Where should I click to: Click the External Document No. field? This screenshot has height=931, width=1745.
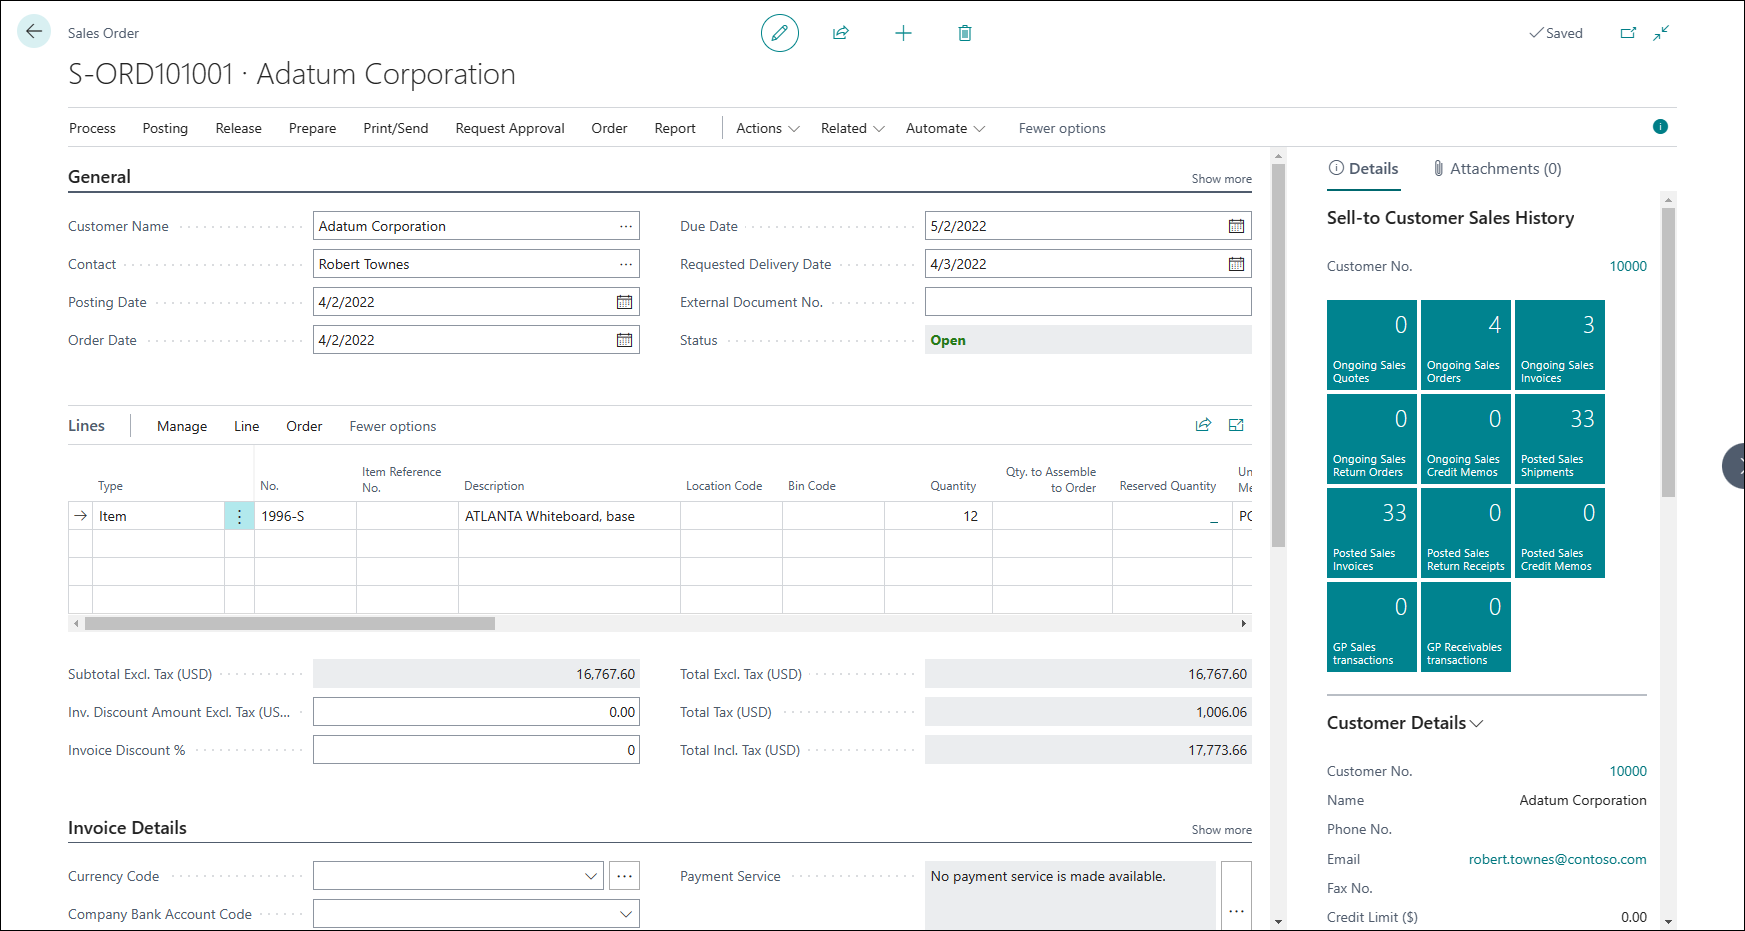click(x=1088, y=302)
